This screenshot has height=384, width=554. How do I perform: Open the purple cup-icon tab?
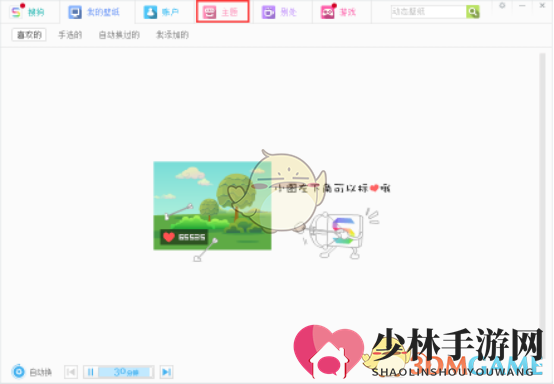[x=279, y=12]
